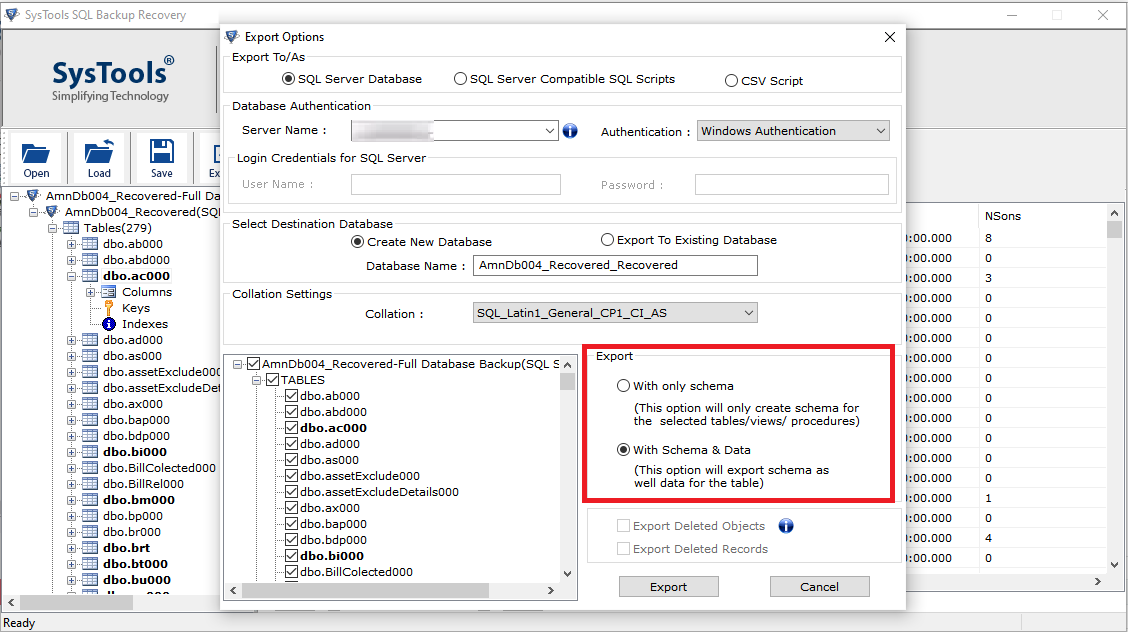The image size is (1128, 632).
Task: Click the dbo.bdp000 table icon in main tree
Action: pos(90,436)
